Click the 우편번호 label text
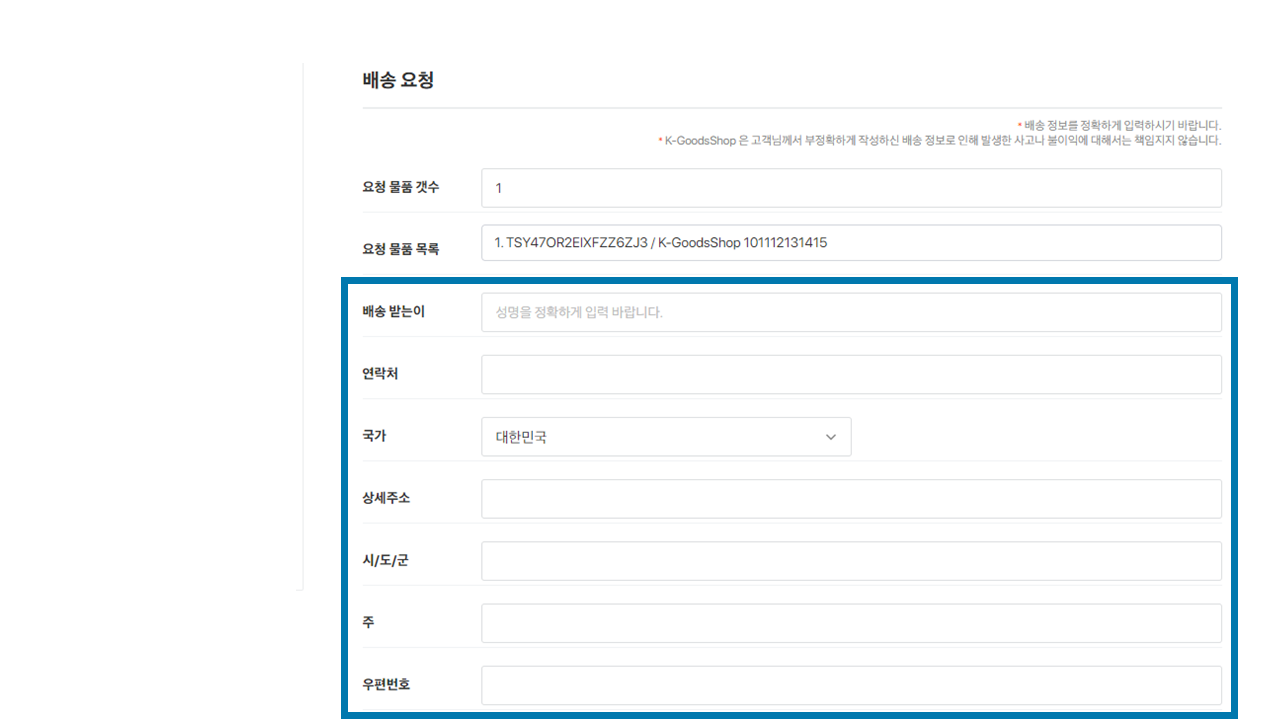The image size is (1280, 720). coord(386,685)
